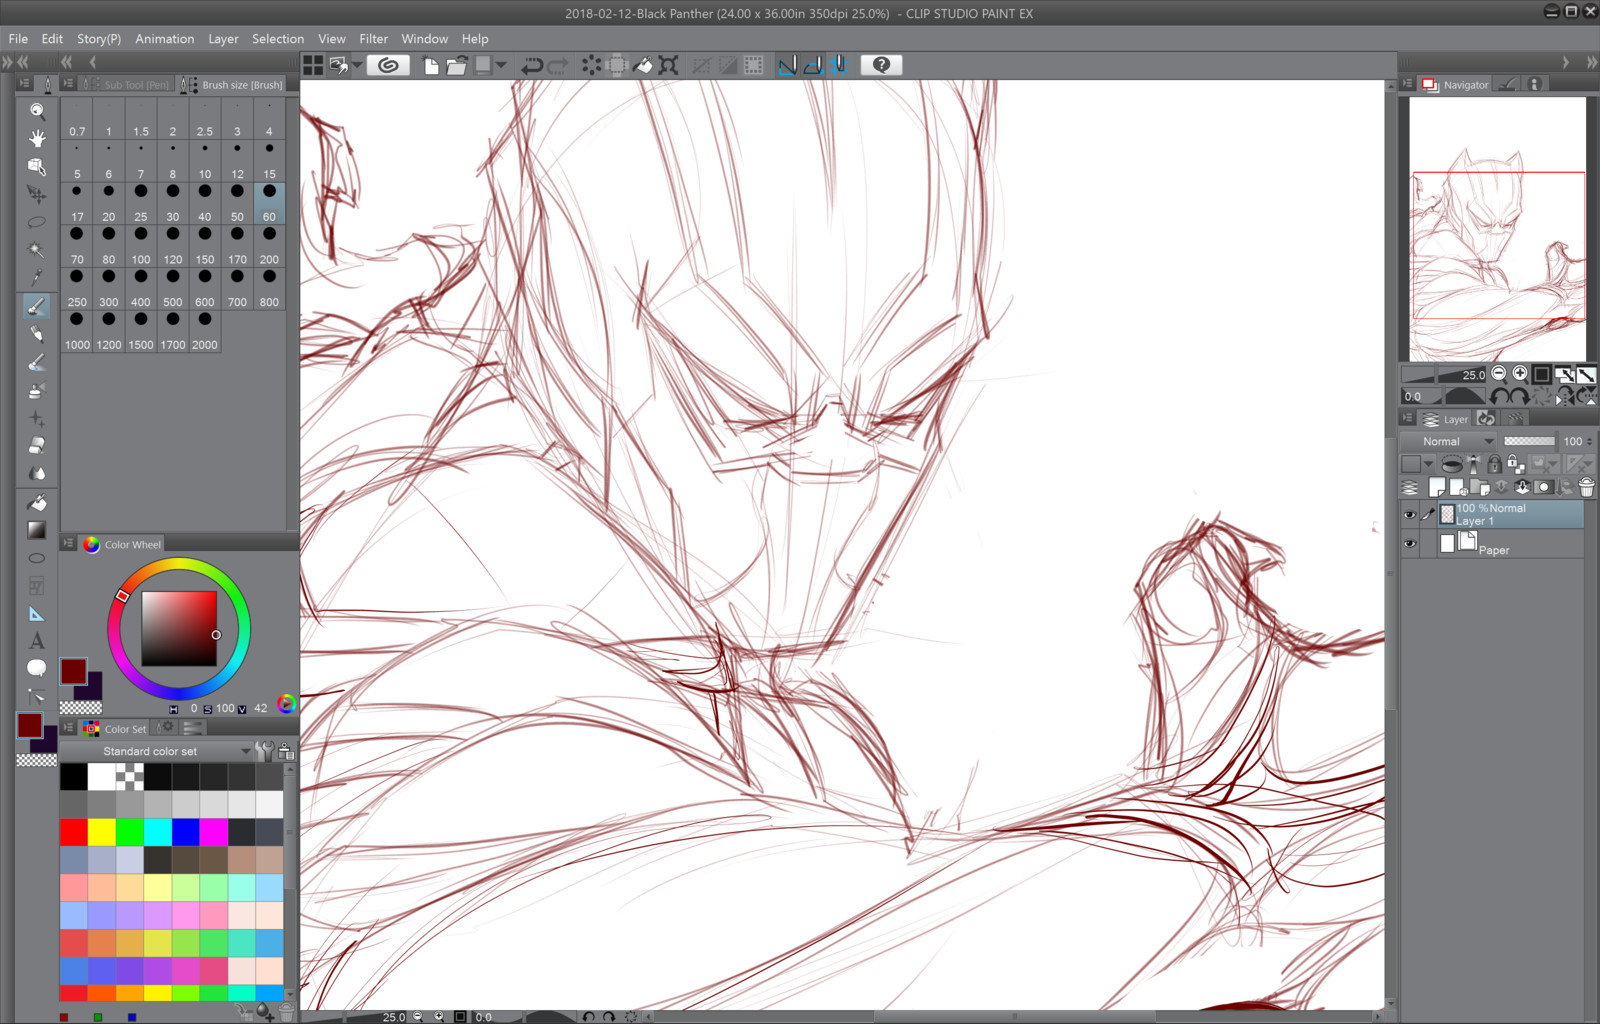This screenshot has width=1600, height=1024.
Task: Open the save icon dropdown arrow
Action: [501, 66]
